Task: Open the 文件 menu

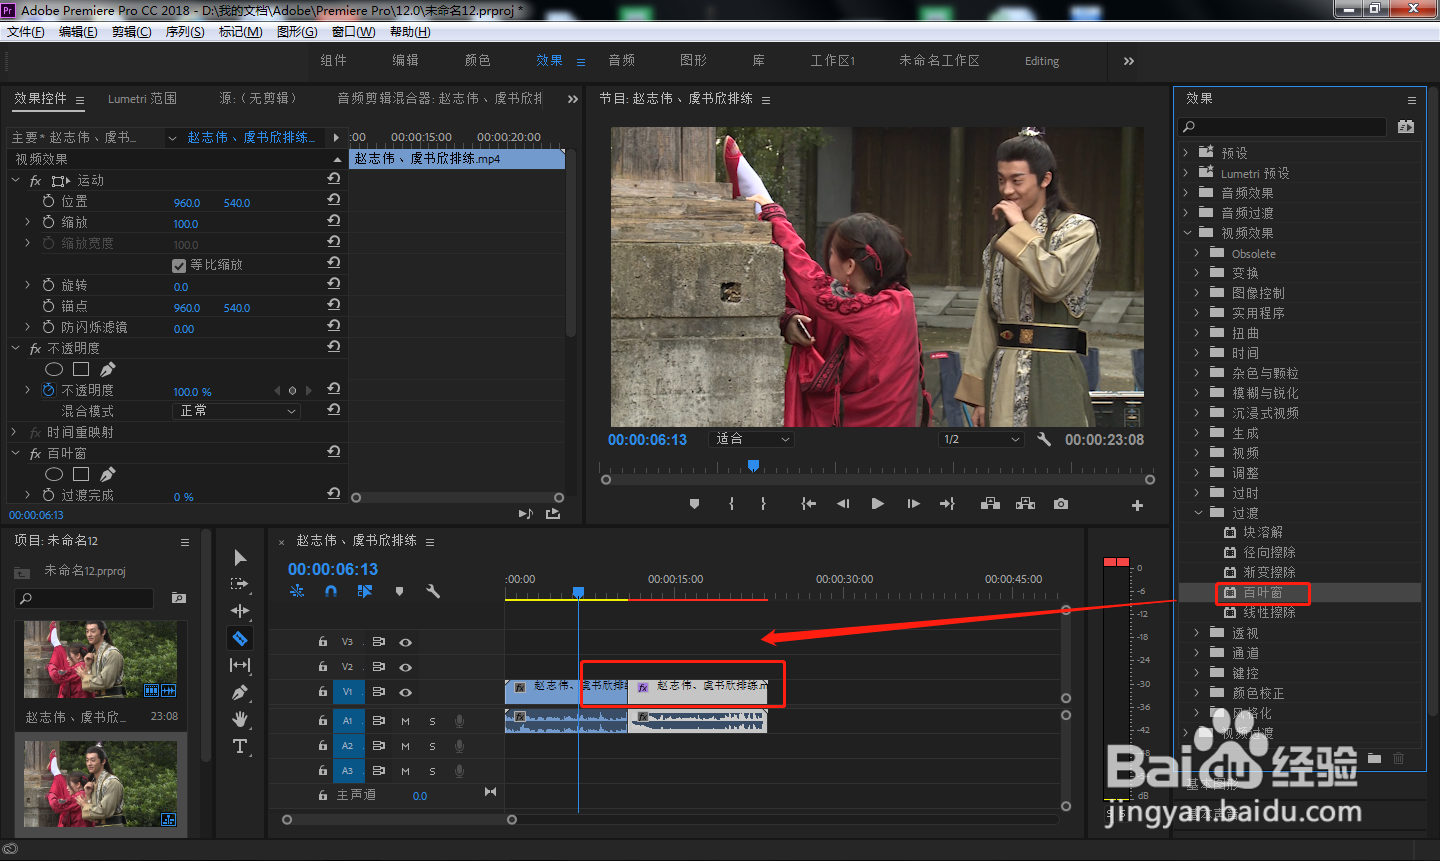Action: tap(25, 32)
